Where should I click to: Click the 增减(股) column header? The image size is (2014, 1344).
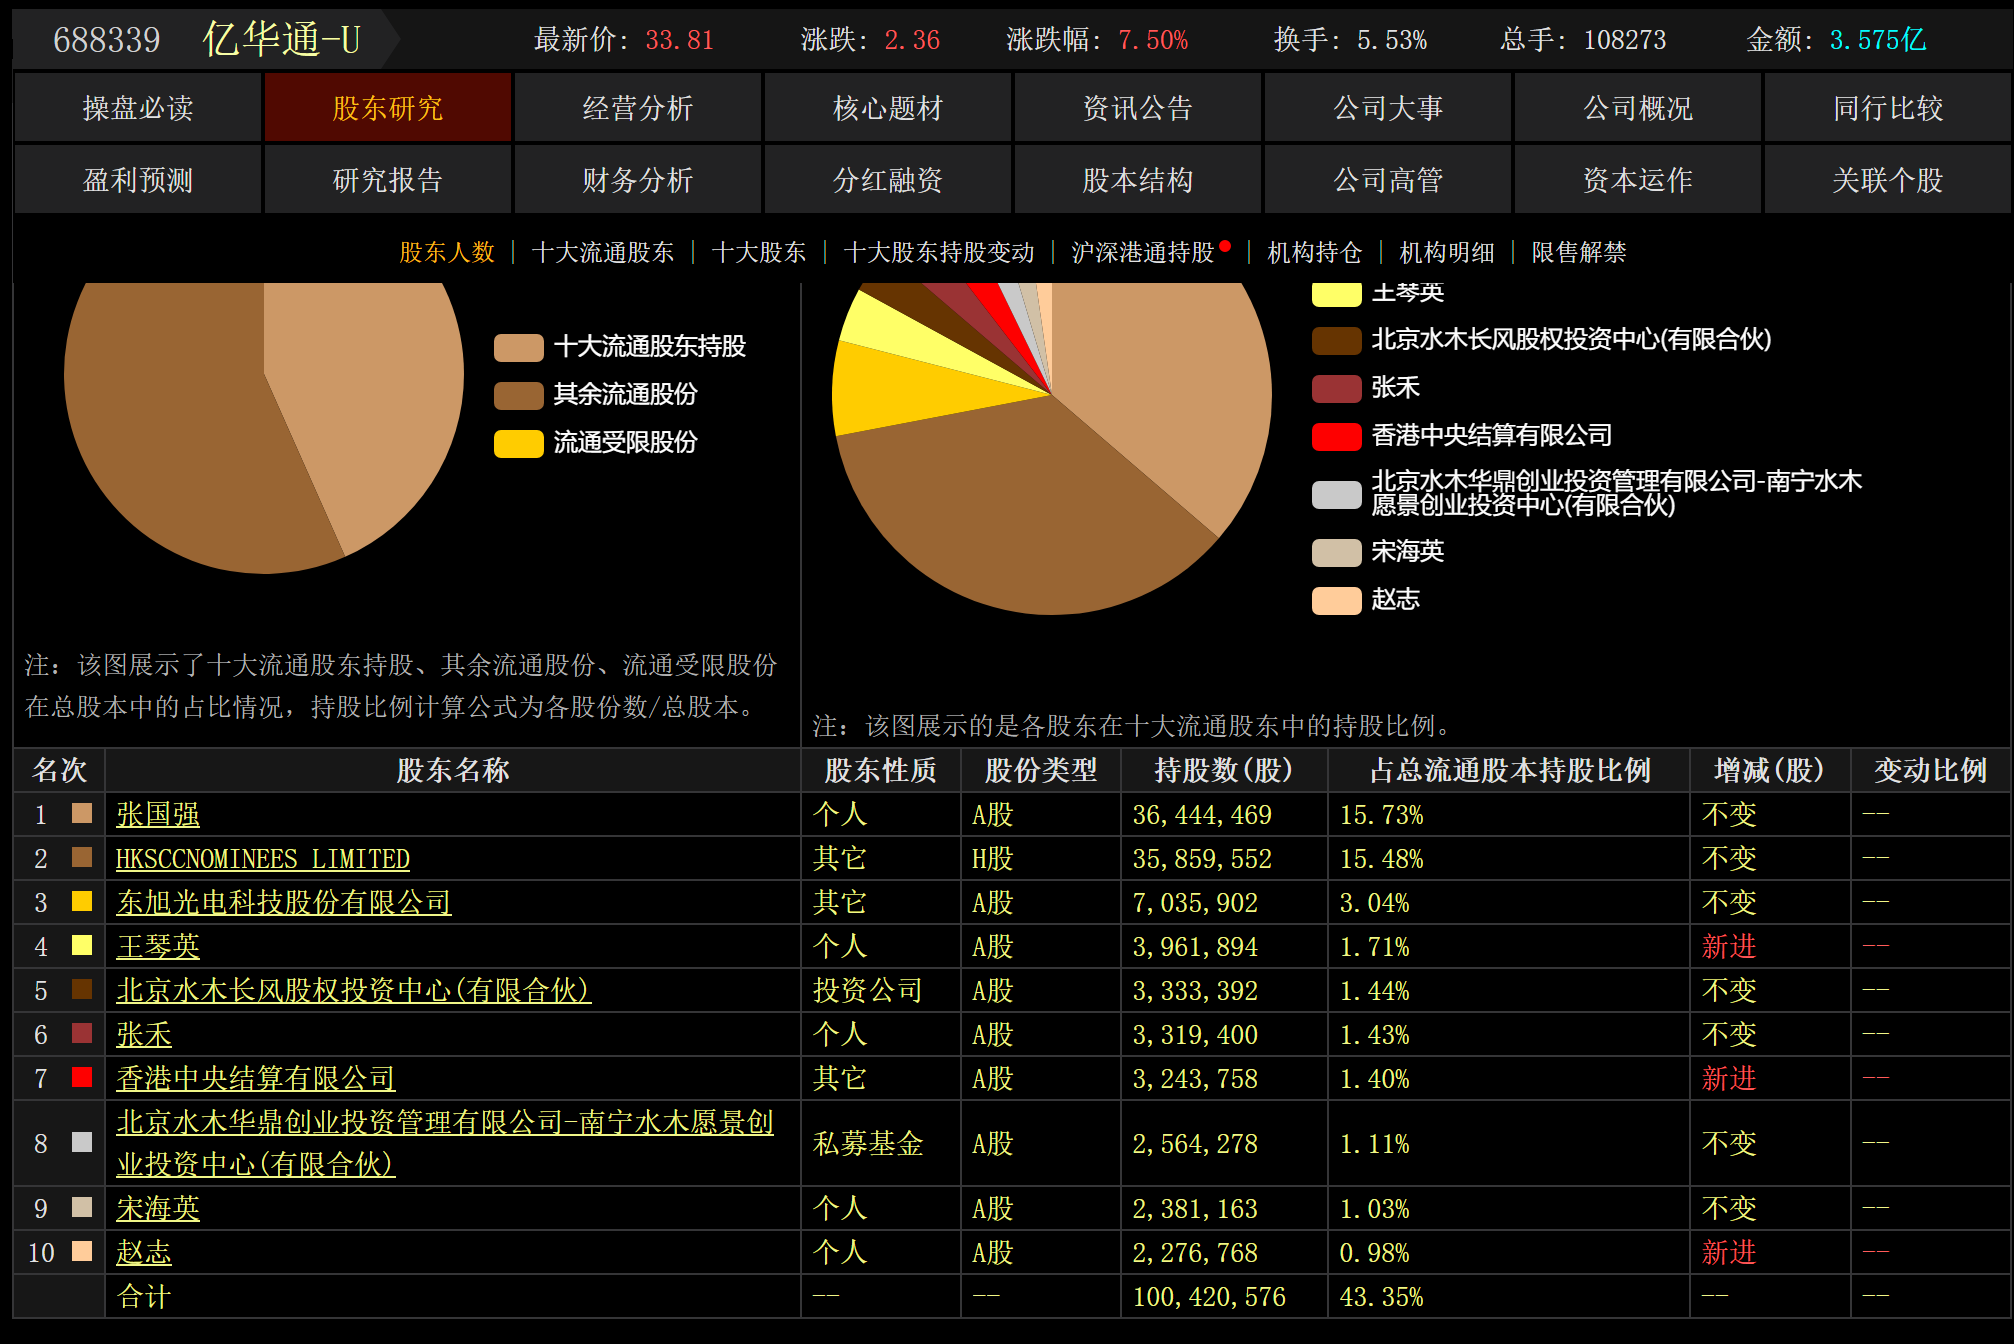click(1768, 770)
